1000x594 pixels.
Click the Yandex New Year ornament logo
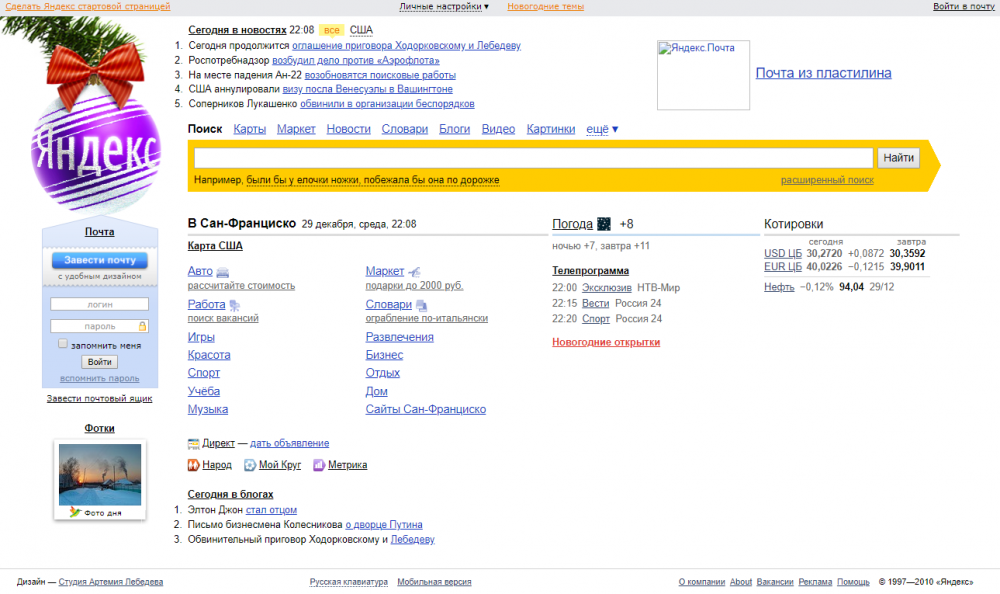(96, 152)
